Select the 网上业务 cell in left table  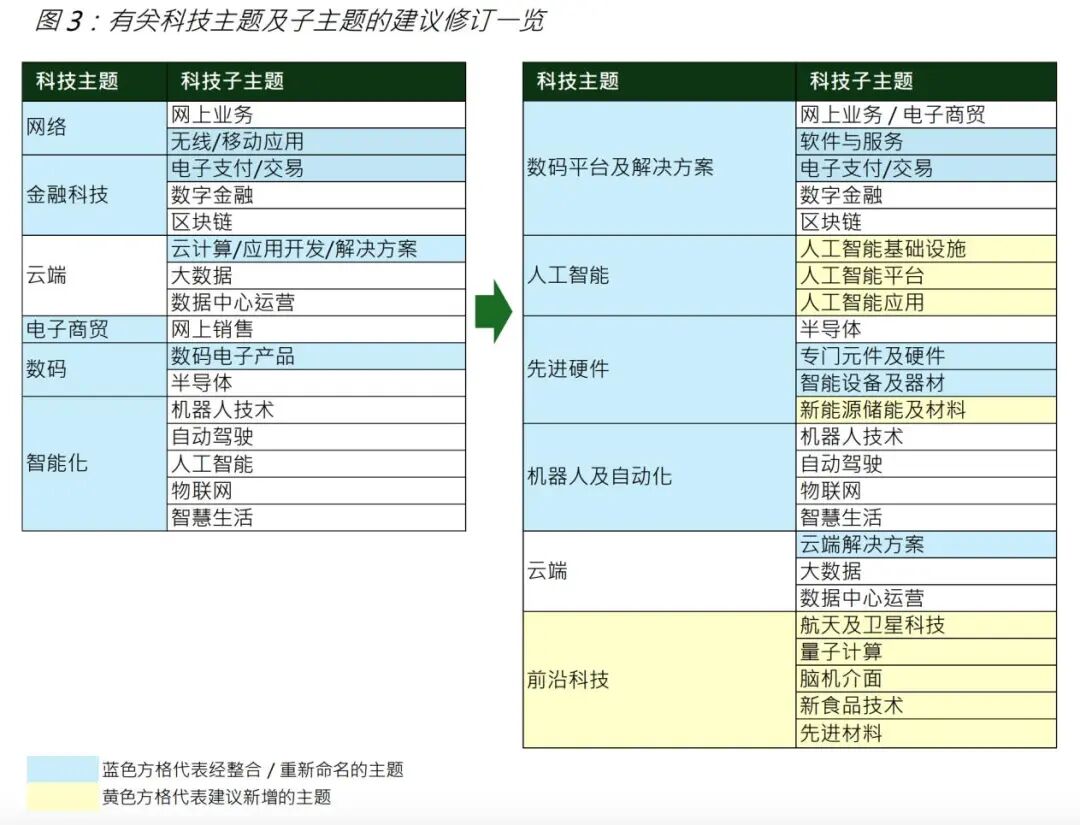[x=316, y=115]
